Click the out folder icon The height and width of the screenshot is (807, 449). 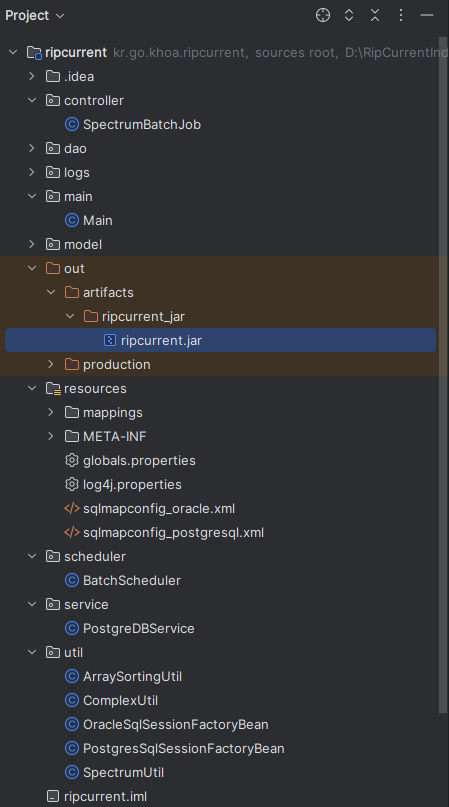point(53,268)
